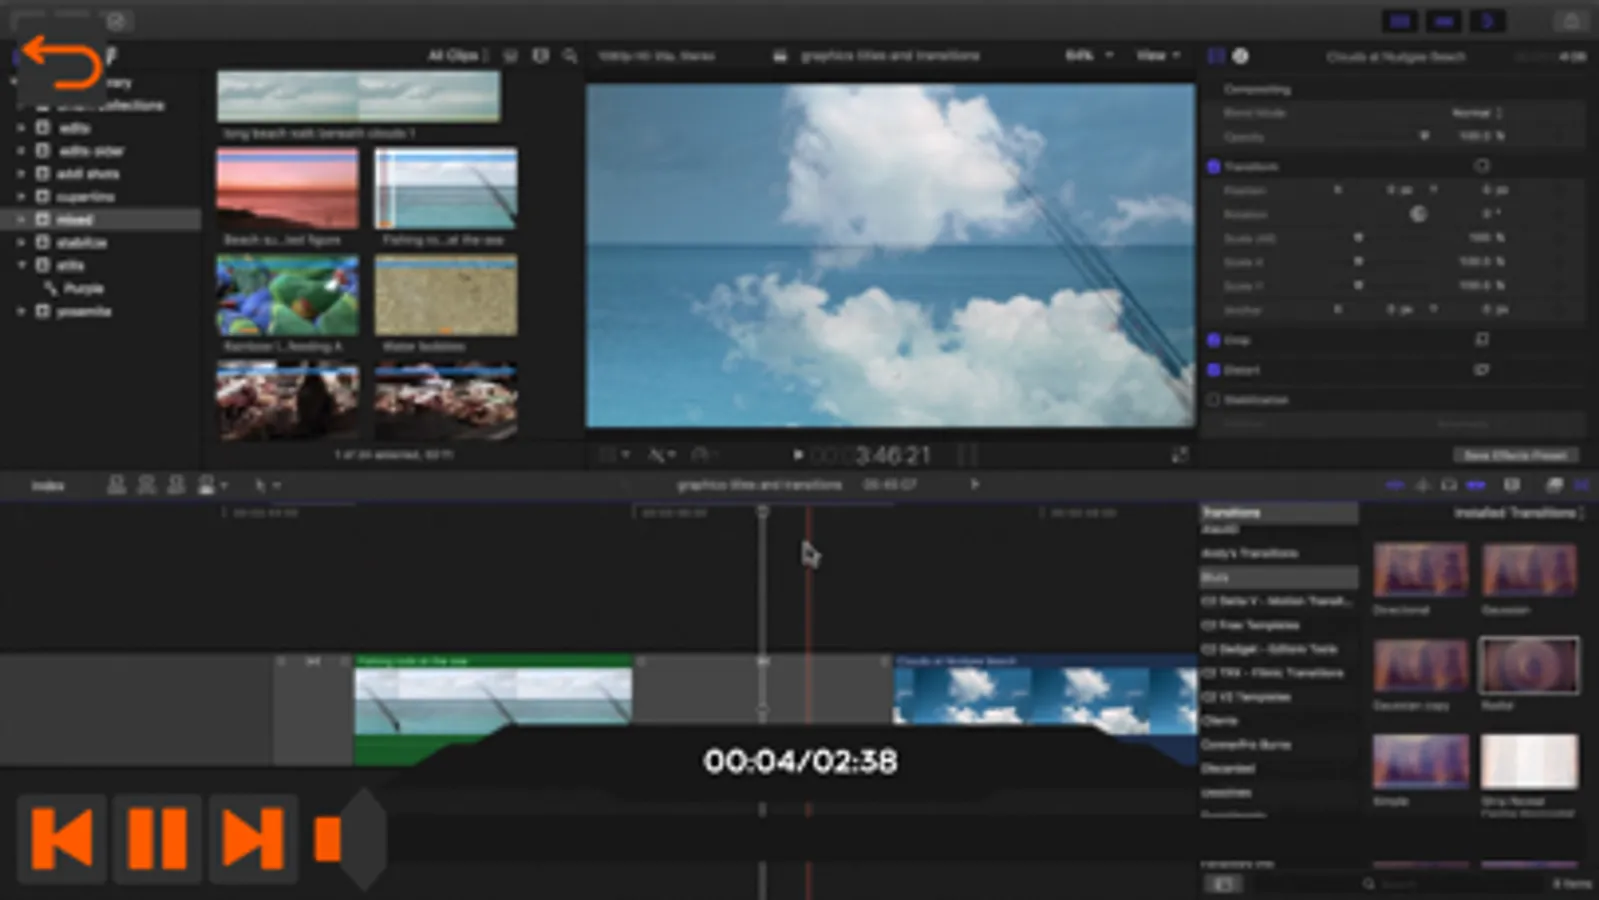Screen dimensions: 1599x900
Task: Enable the Stabilization checkbox in the inspector
Action: (x=1214, y=400)
